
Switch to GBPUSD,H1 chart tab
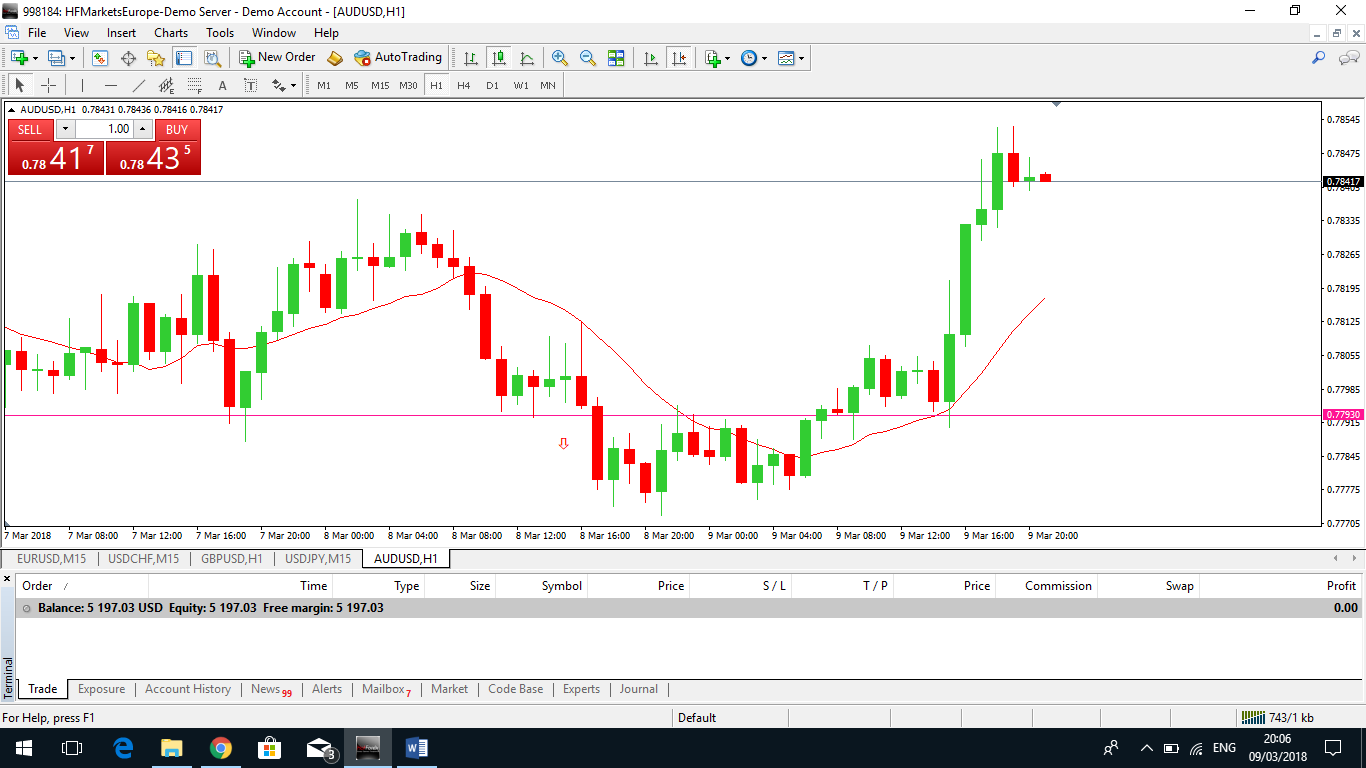232,559
